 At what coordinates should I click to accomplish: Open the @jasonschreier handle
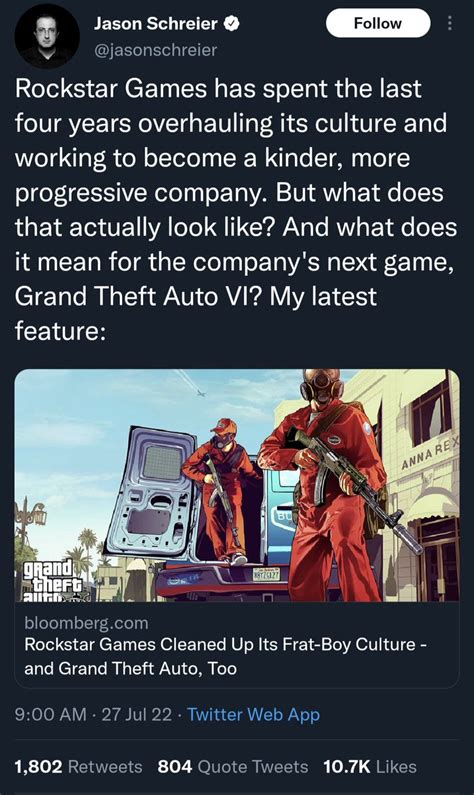155,50
